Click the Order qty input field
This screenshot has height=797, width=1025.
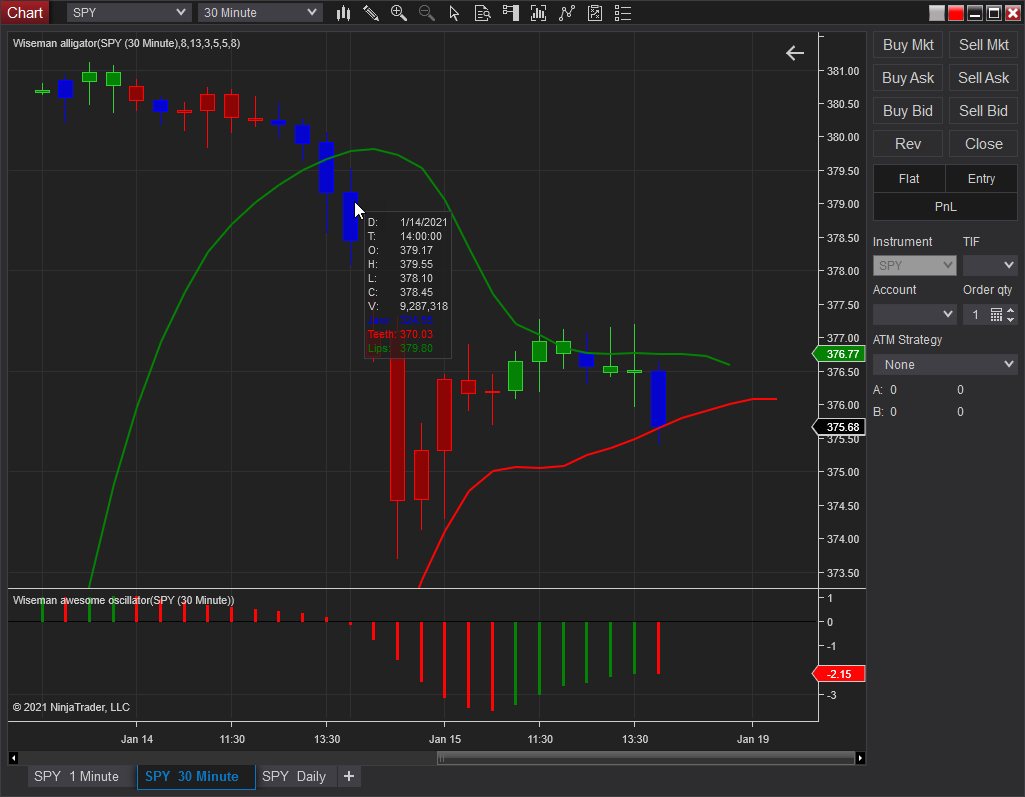point(975,314)
